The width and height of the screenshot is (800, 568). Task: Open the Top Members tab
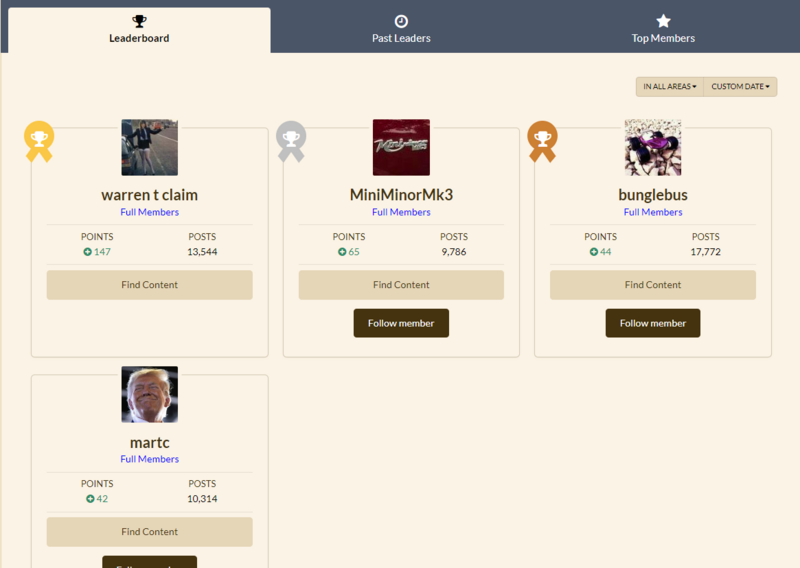(x=663, y=29)
